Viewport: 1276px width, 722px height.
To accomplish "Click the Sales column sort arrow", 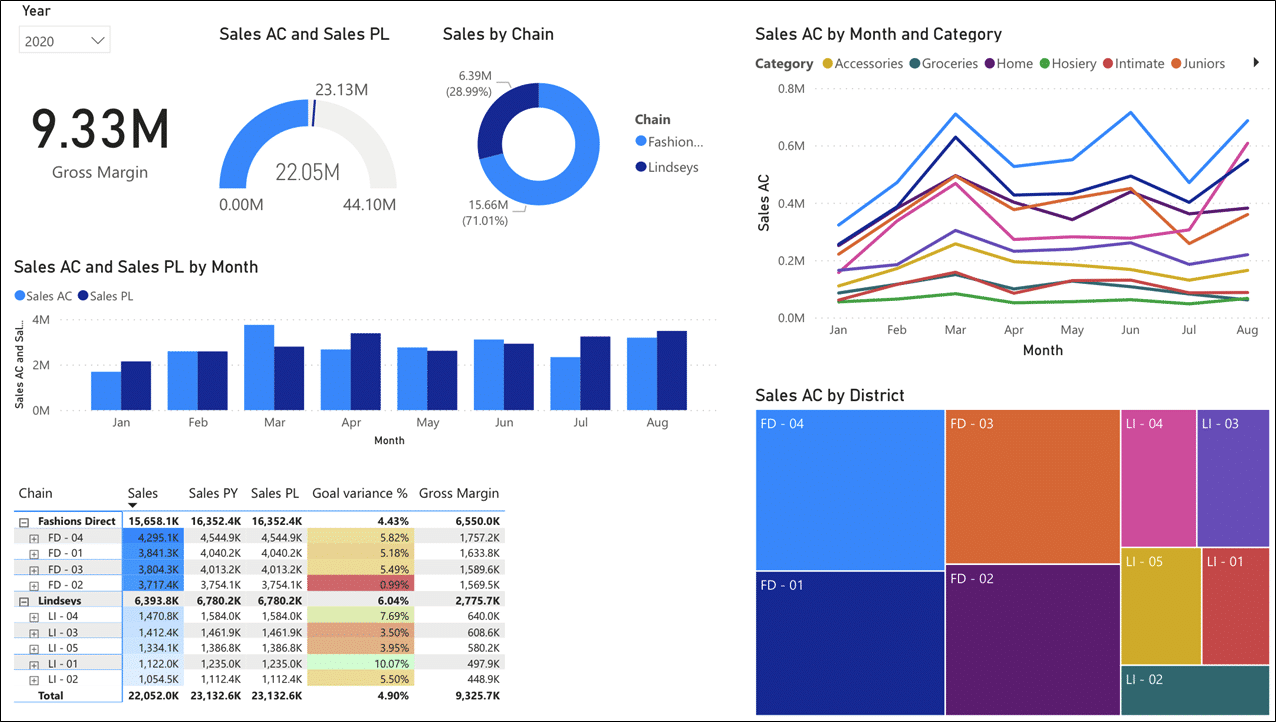I will (133, 505).
